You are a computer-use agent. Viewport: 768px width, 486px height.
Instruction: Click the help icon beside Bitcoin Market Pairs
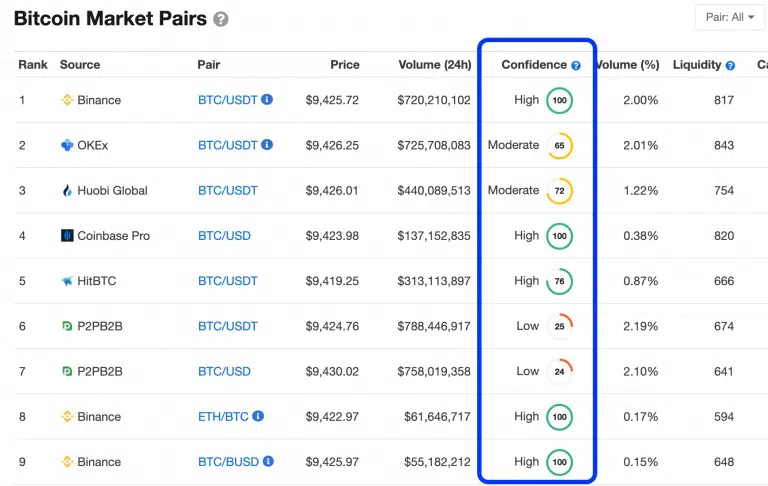[x=221, y=19]
